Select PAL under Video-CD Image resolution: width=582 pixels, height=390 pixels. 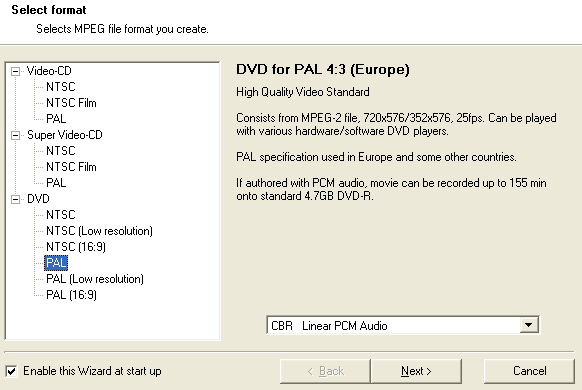click(x=56, y=119)
